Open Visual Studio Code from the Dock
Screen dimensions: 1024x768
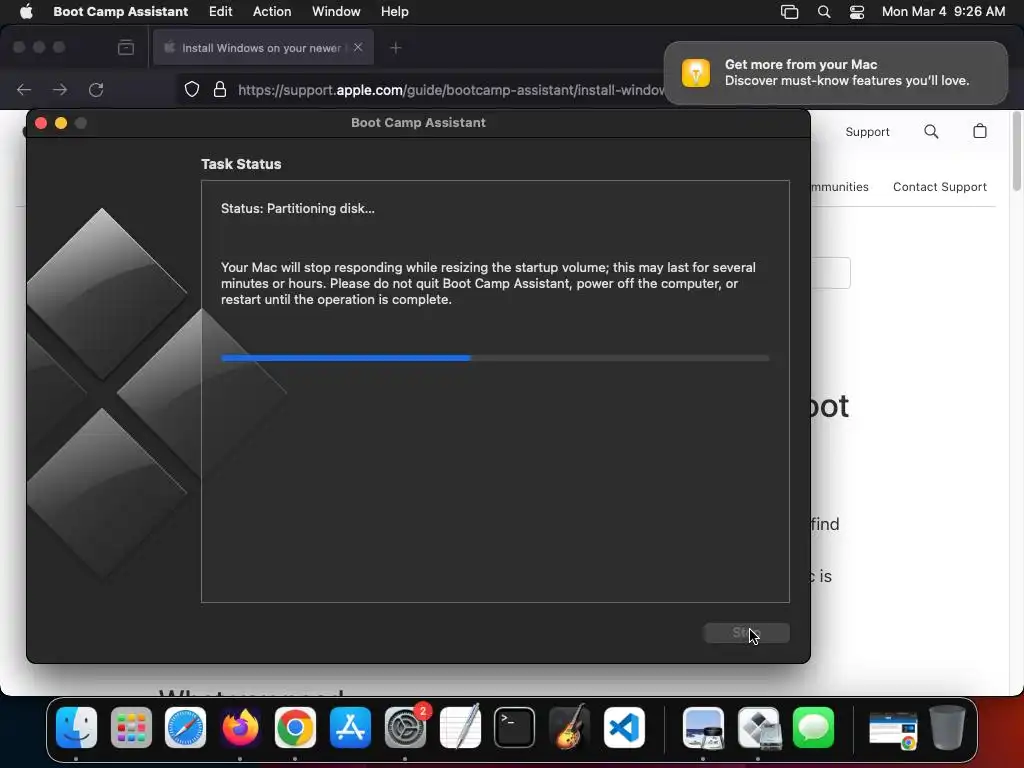point(624,728)
